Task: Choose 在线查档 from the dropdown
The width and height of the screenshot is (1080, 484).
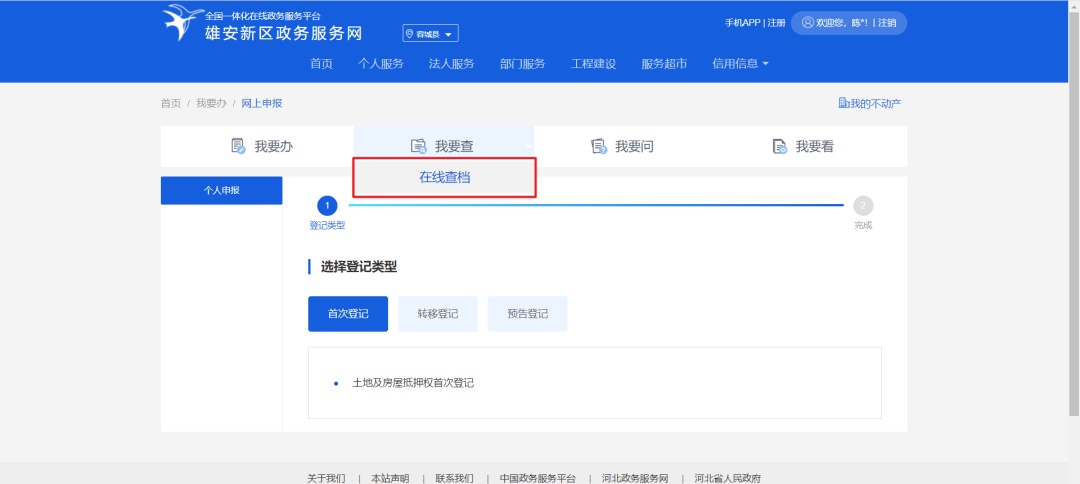Action: 444,178
